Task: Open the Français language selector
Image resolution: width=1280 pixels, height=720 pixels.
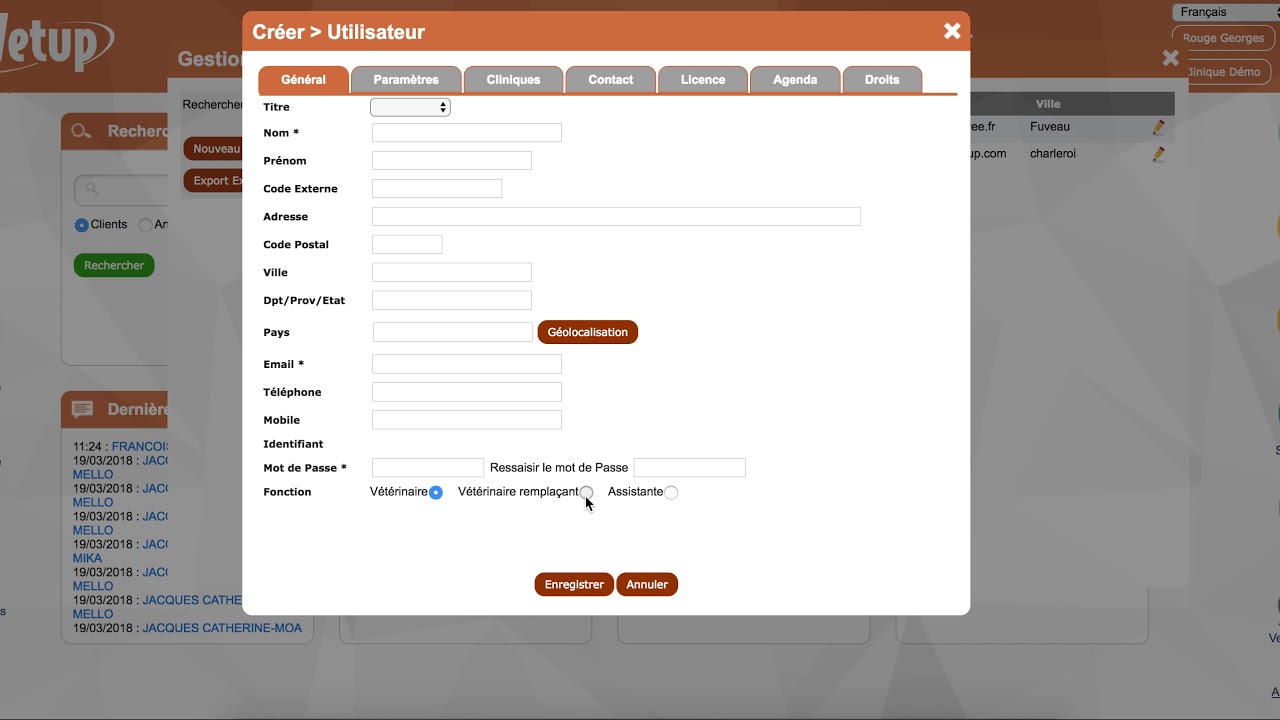Action: [1222, 12]
